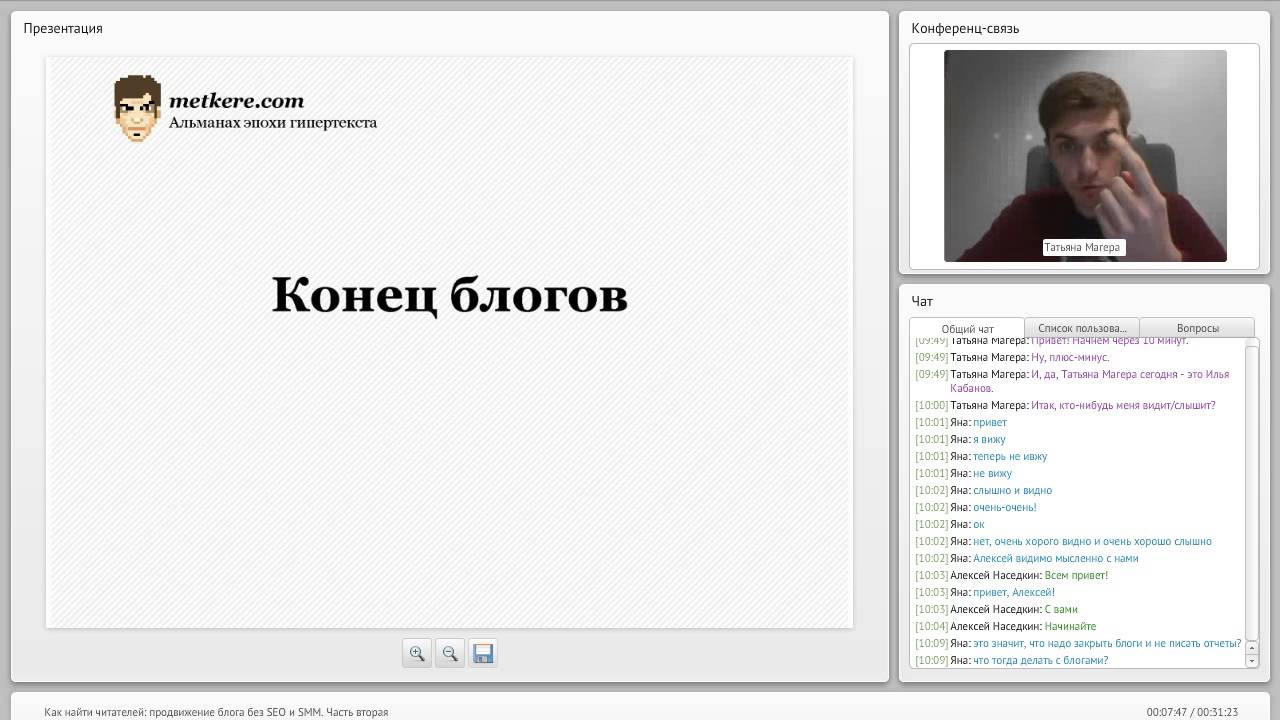
Task: Click the message 'привет, Алексей!'
Action: [1014, 592]
